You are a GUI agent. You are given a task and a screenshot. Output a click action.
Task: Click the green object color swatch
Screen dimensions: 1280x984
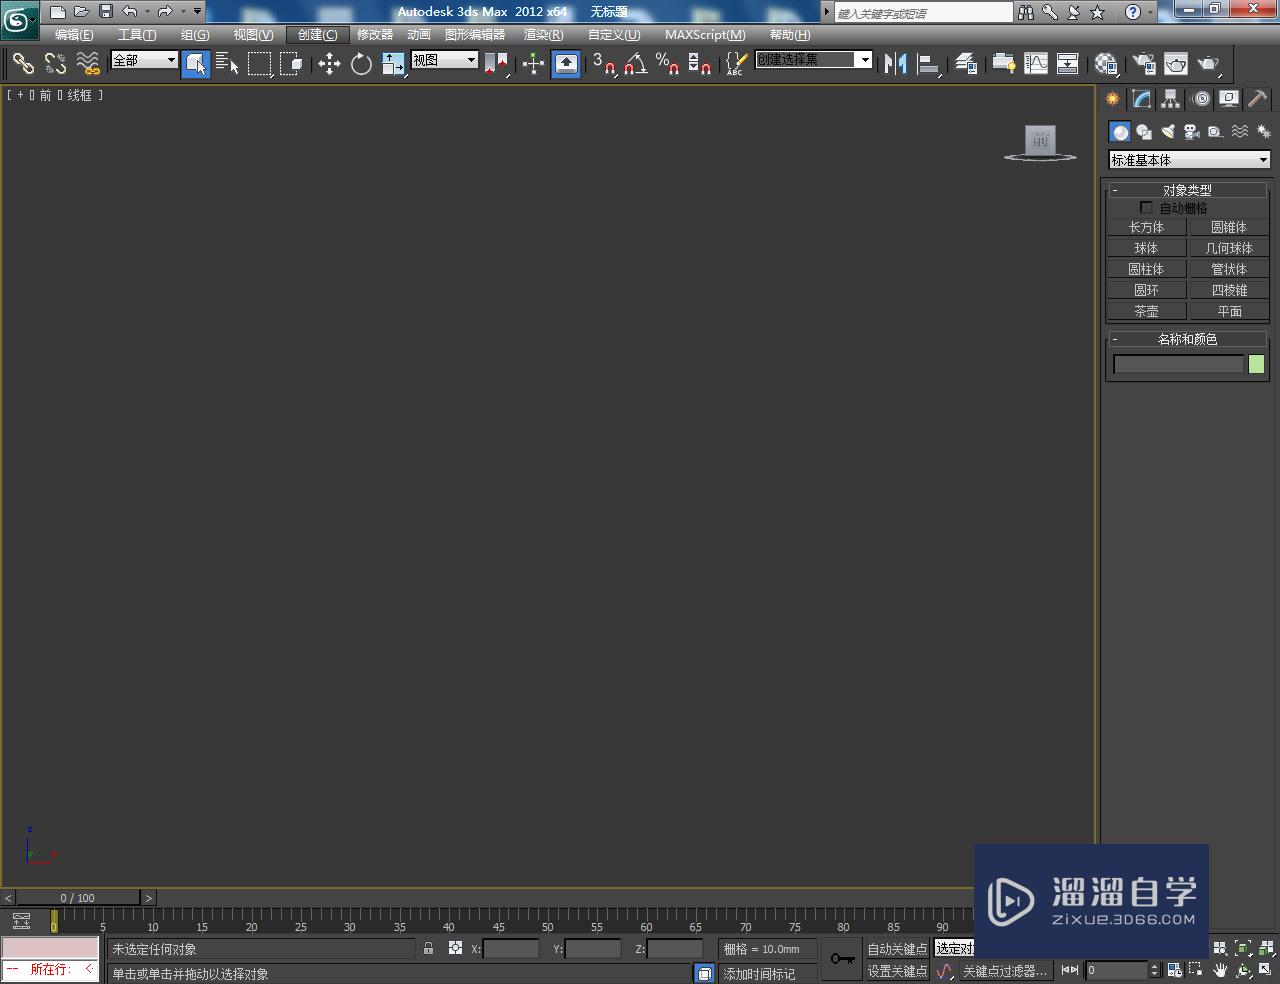click(x=1256, y=364)
